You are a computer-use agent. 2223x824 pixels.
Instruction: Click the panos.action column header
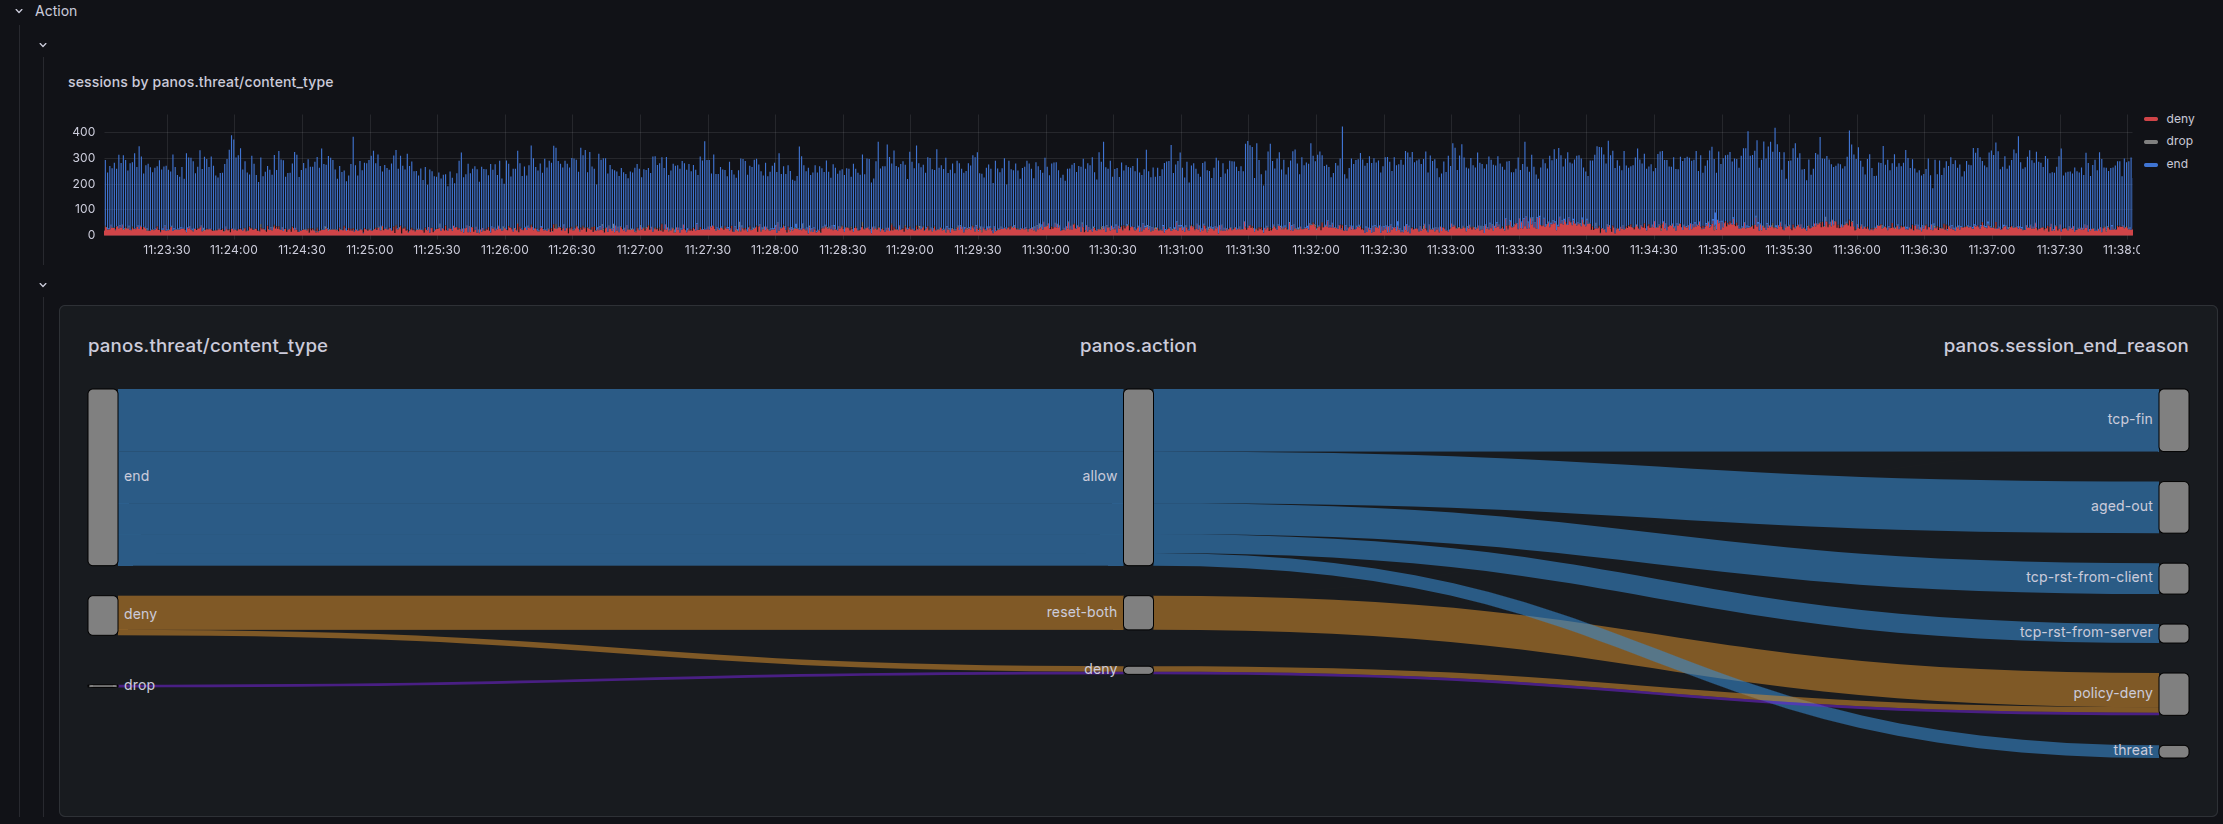1137,346
